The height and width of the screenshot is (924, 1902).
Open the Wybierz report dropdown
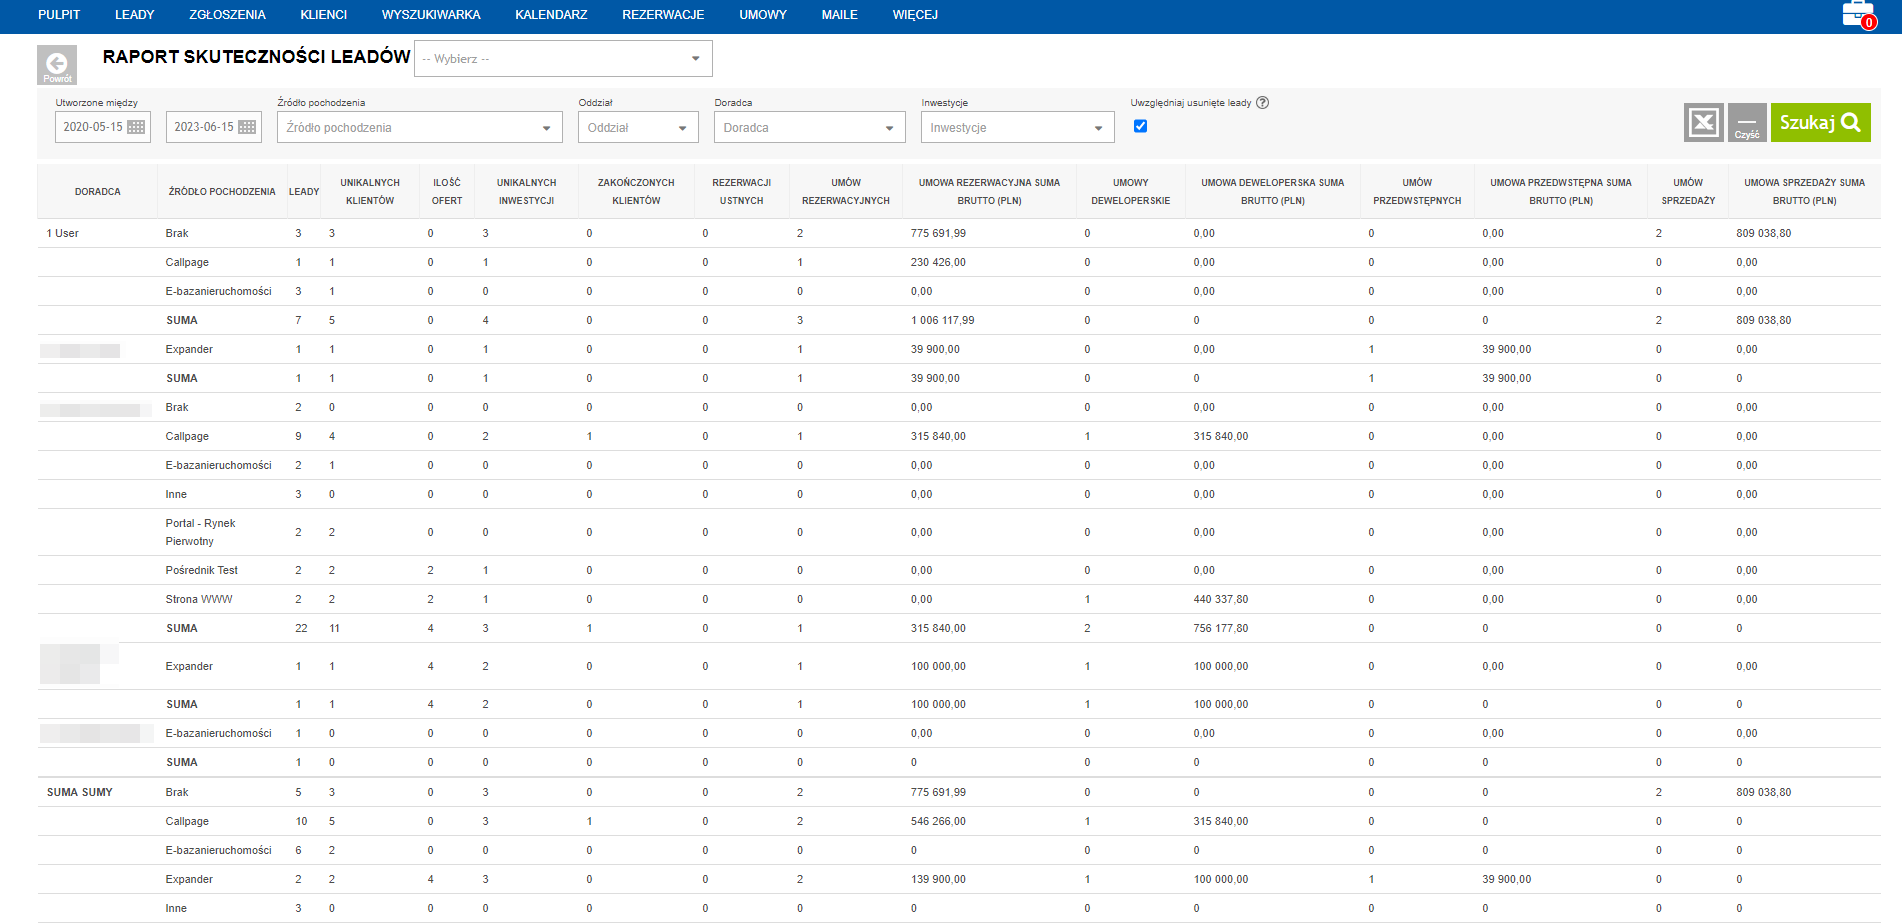point(563,58)
